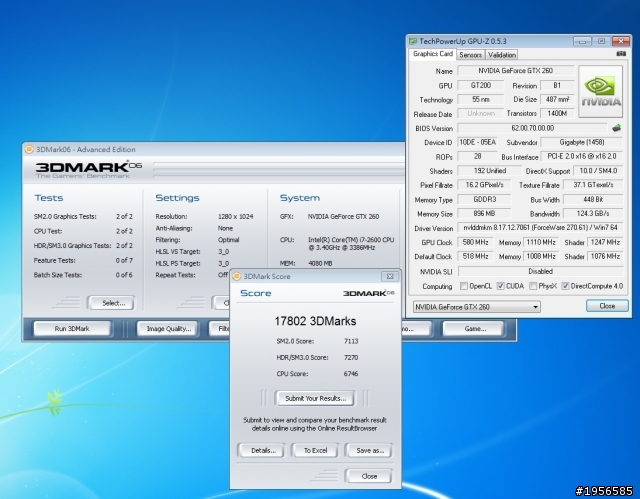Image resolution: width=640 pixels, height=499 pixels.
Task: Click the Driver Version field in GPU-Z
Action: 540,228
